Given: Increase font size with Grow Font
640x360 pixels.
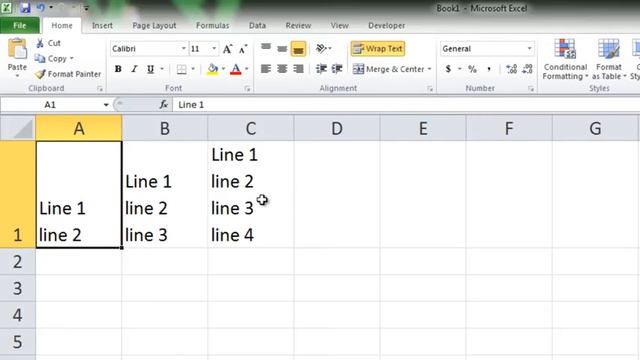Looking at the screenshot, I should coord(227,49).
